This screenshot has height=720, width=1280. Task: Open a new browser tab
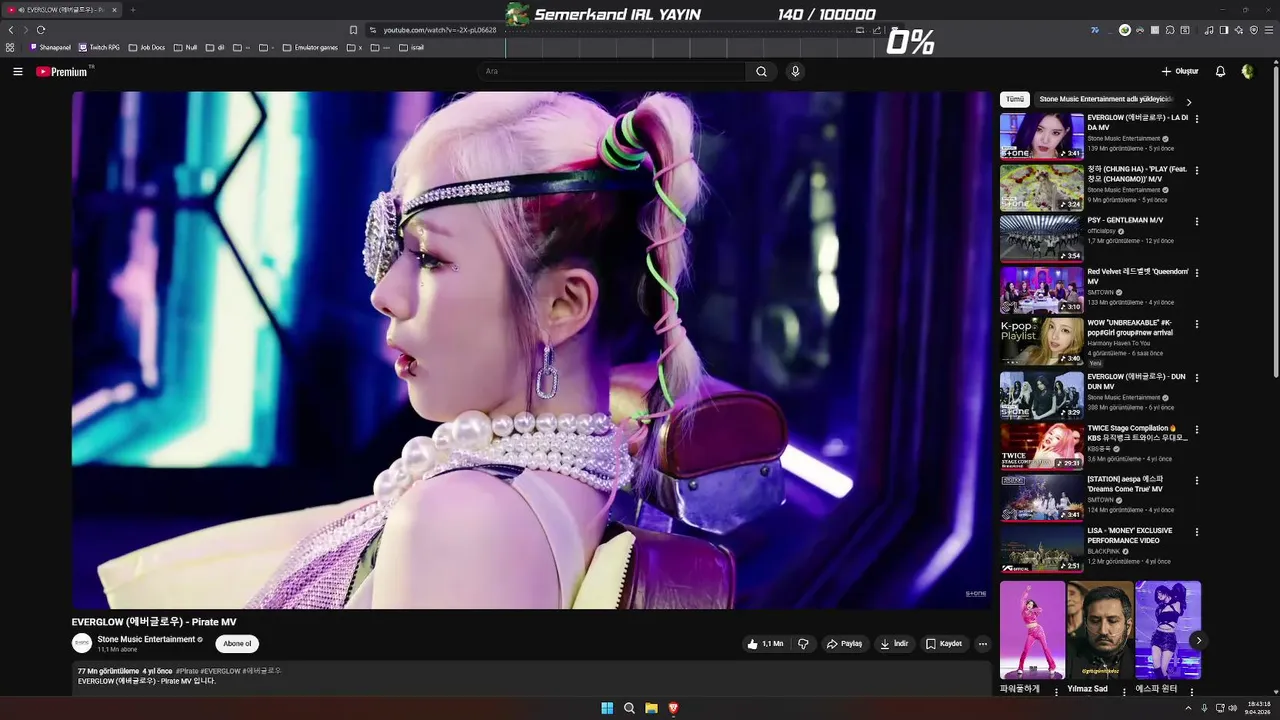click(132, 10)
